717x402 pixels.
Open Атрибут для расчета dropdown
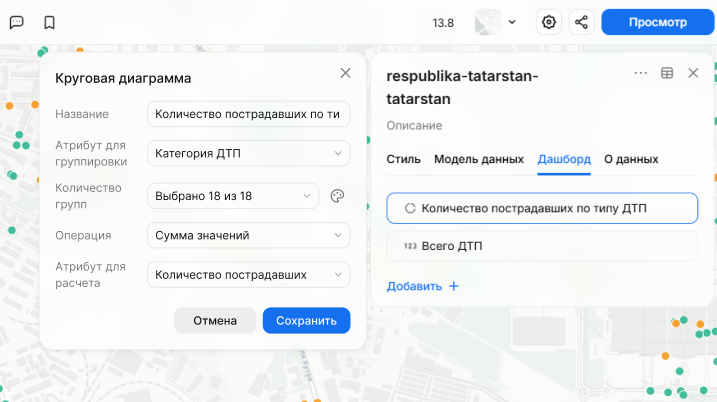coord(248,275)
